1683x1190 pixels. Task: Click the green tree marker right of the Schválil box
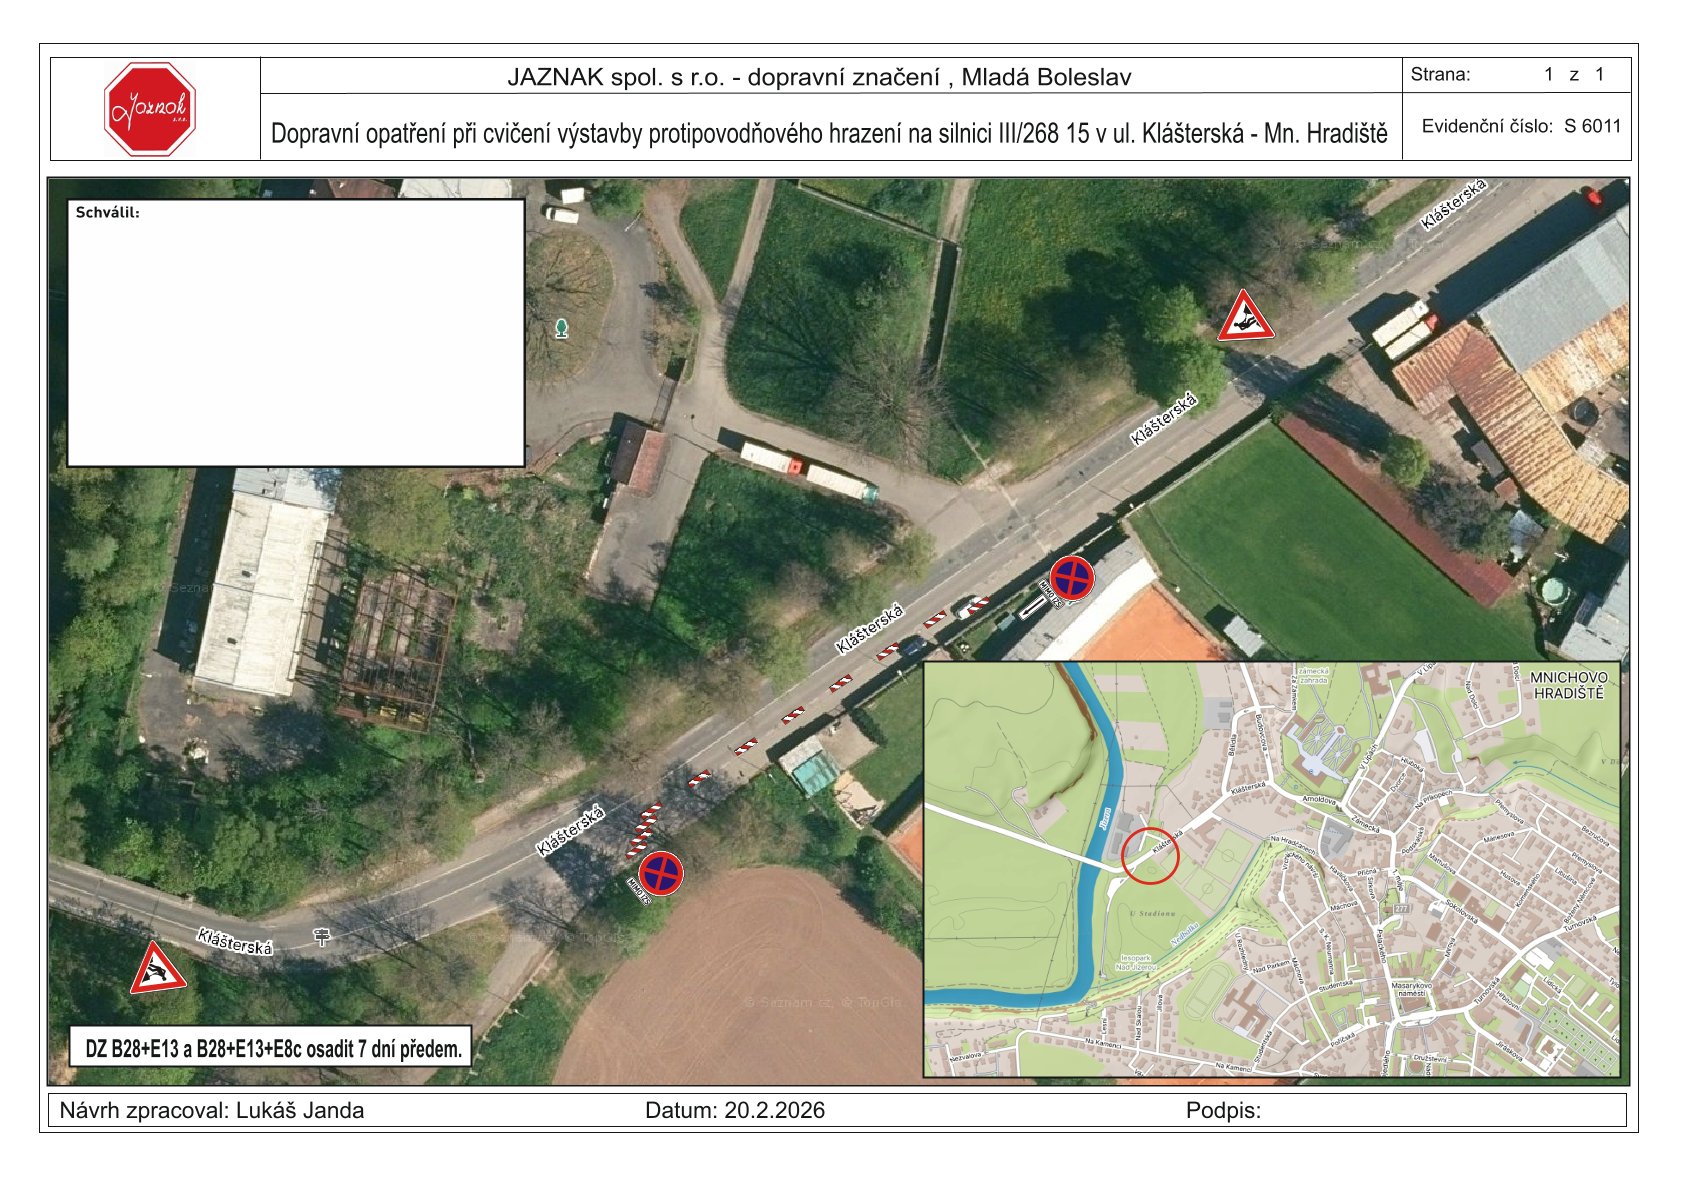[561, 328]
